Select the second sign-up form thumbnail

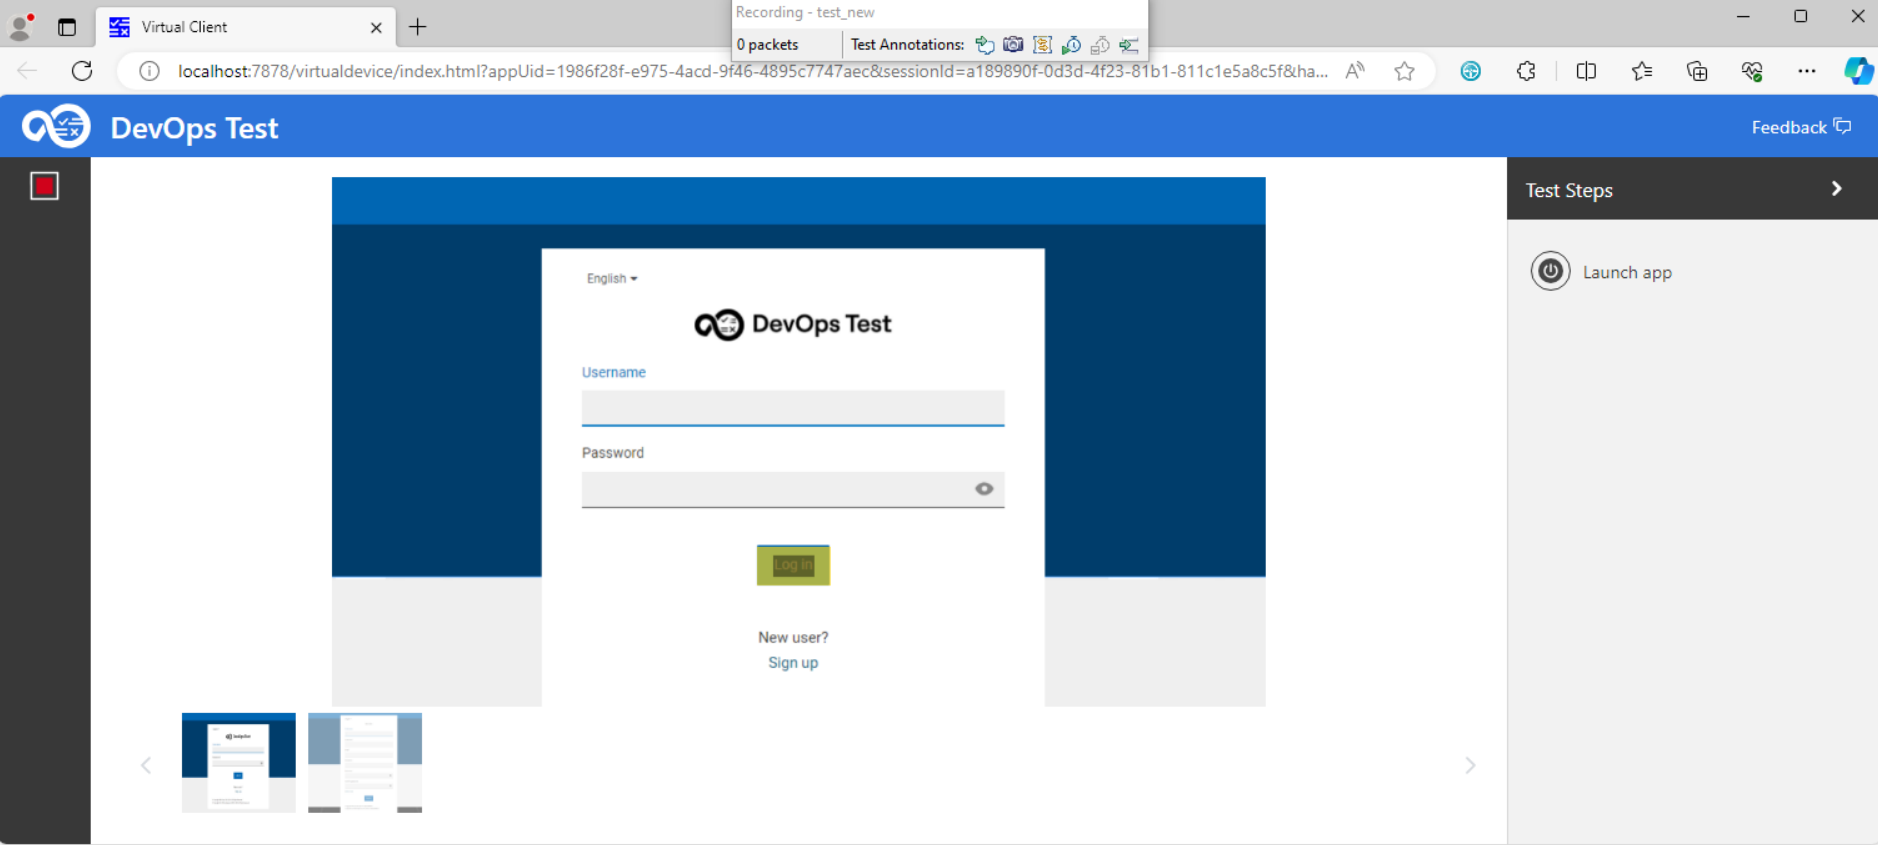click(365, 762)
